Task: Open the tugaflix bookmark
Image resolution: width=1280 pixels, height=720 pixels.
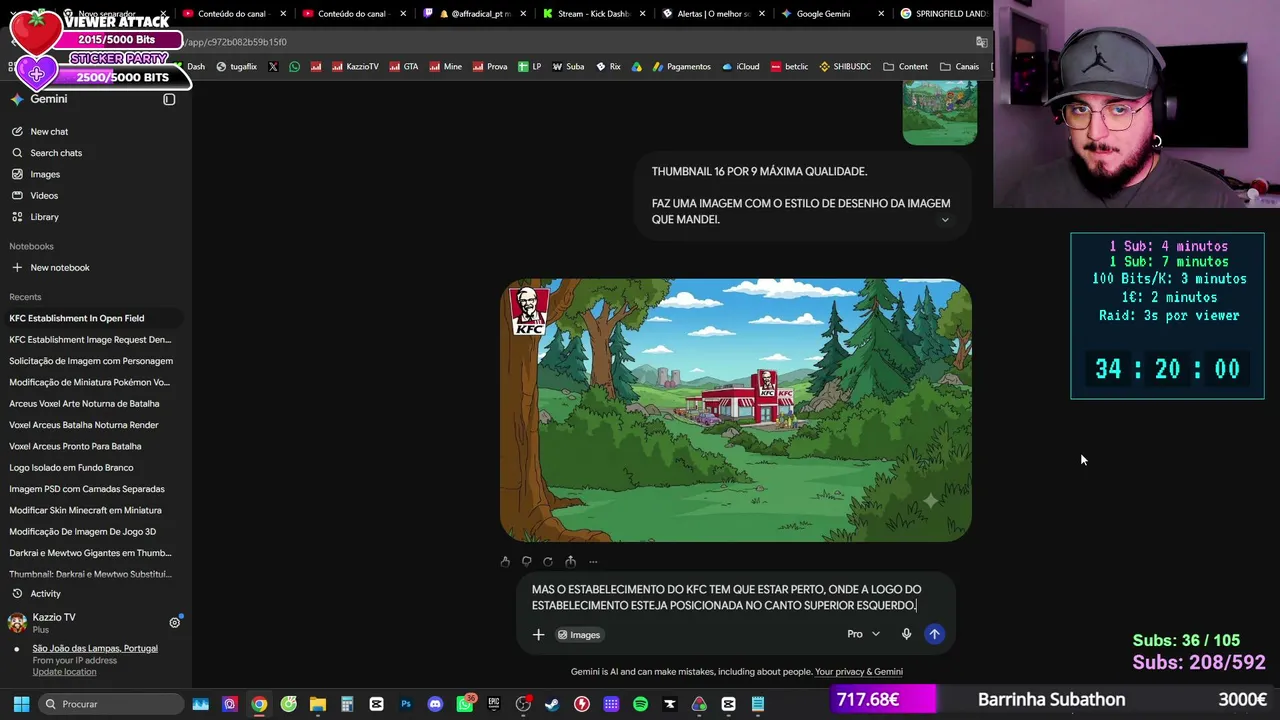Action: (236, 67)
